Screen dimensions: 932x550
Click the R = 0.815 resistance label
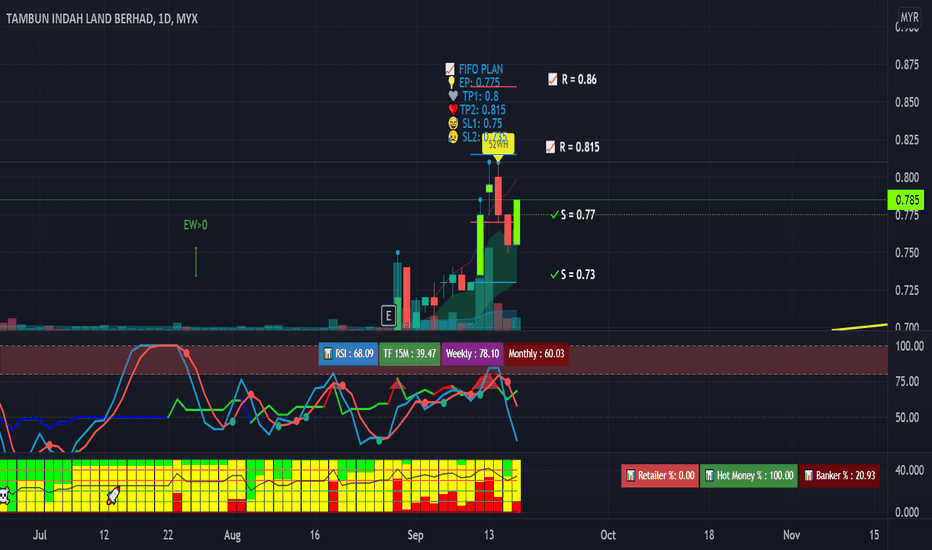click(579, 147)
